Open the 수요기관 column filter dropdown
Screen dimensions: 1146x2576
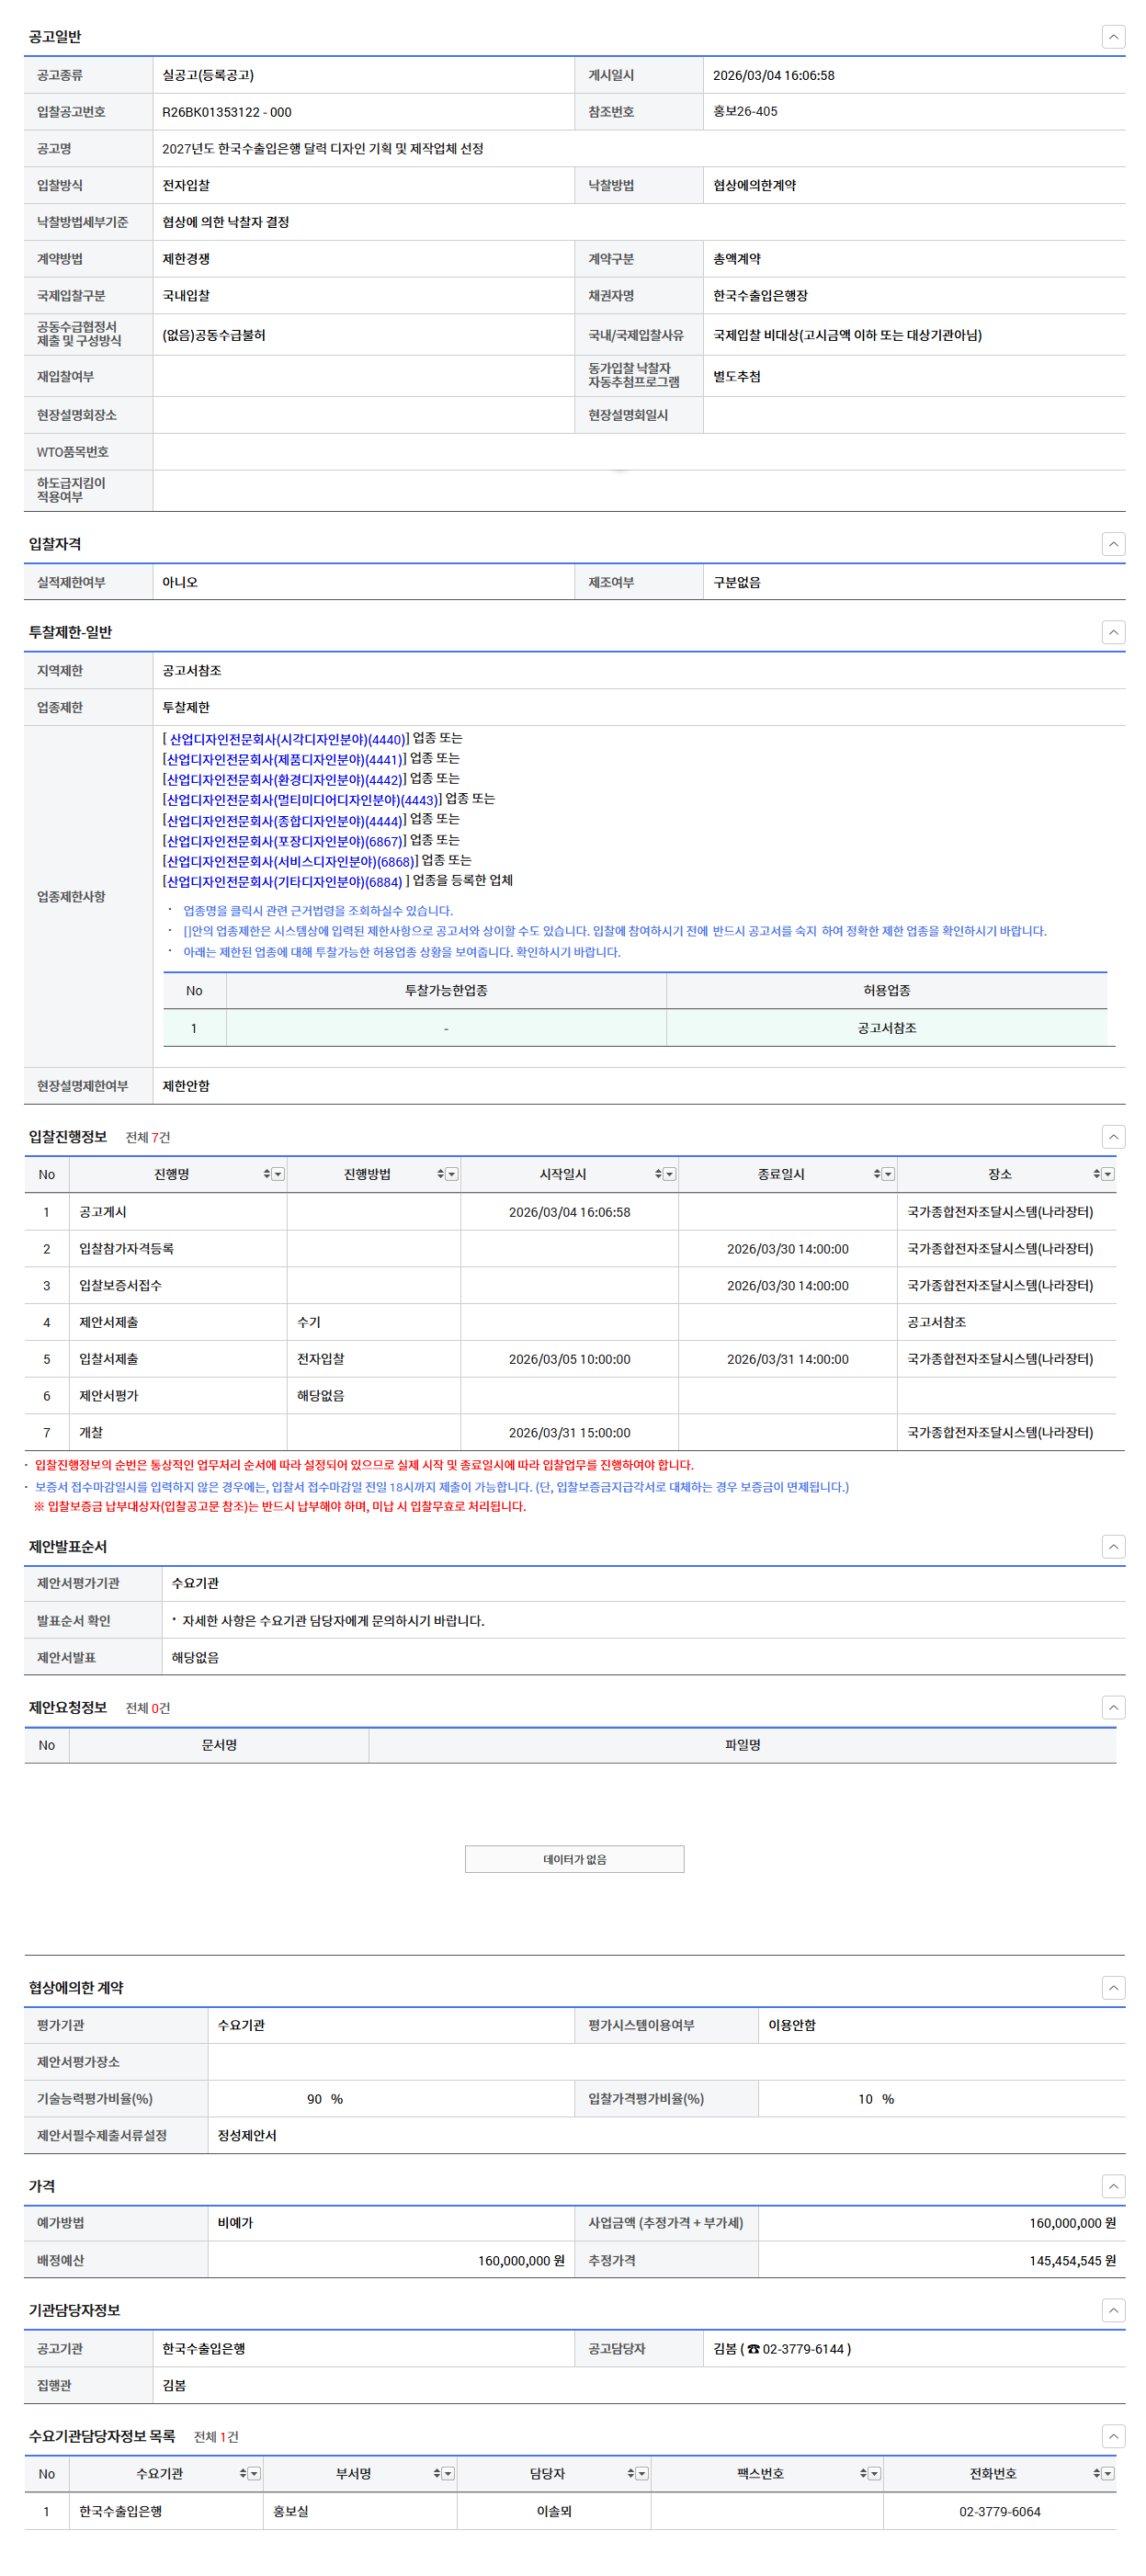tap(254, 2474)
